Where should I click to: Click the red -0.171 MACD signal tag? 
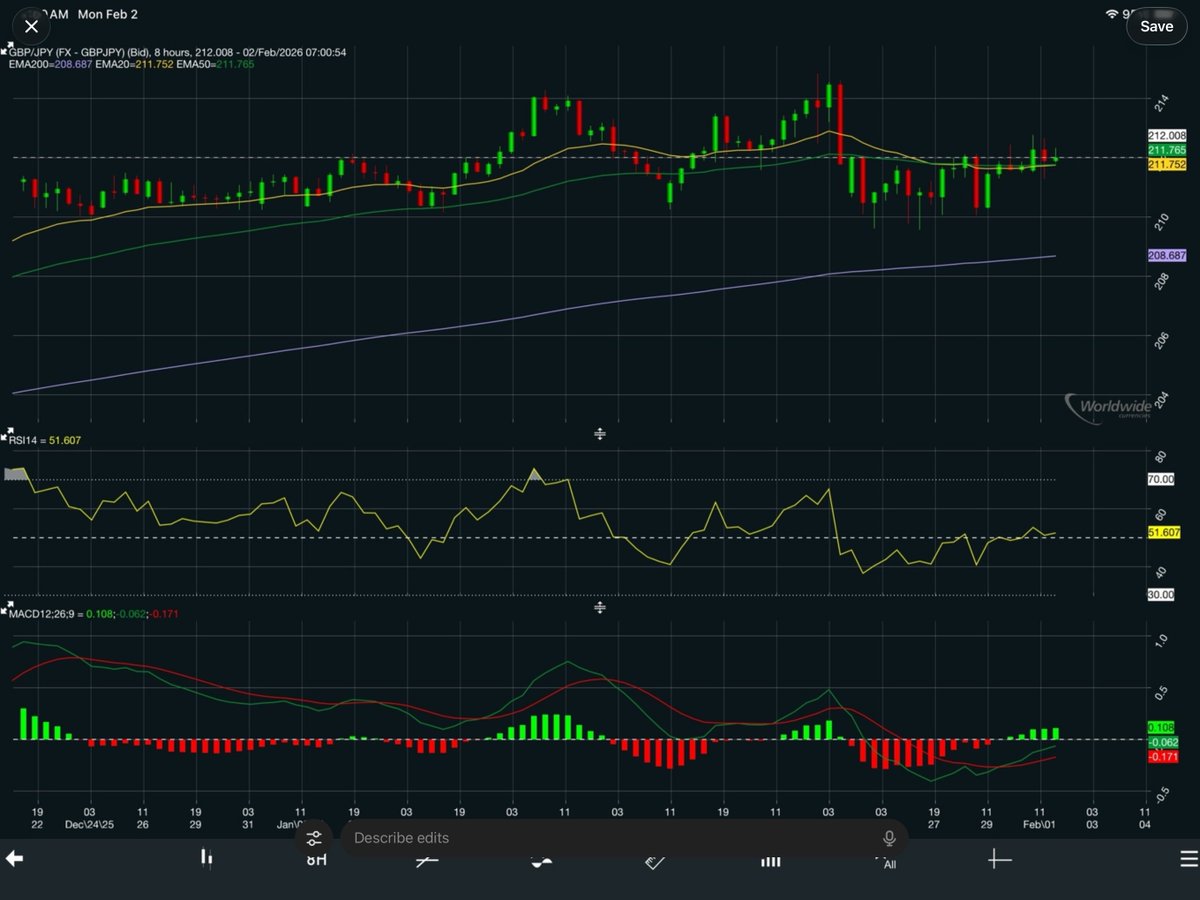[x=1161, y=757]
